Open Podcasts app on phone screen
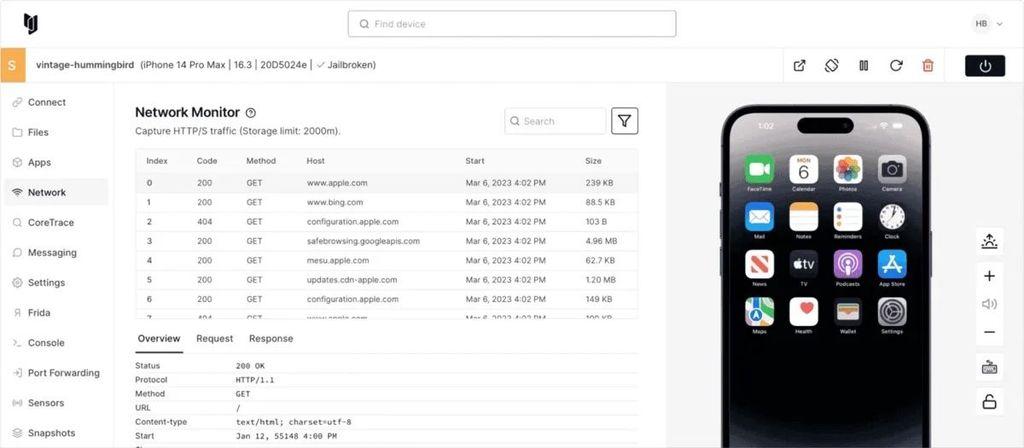Image resolution: width=1024 pixels, height=448 pixels. pyautogui.click(x=848, y=264)
